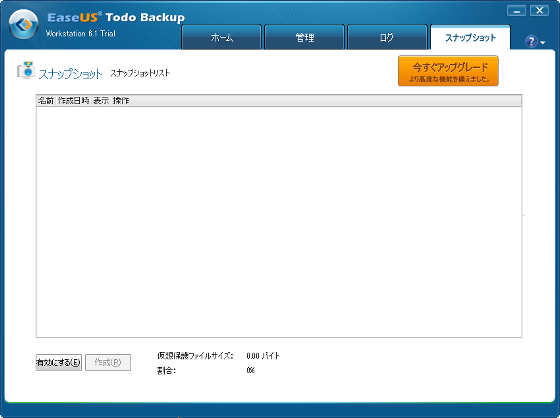Close the Todo Backup window

tap(539, 11)
